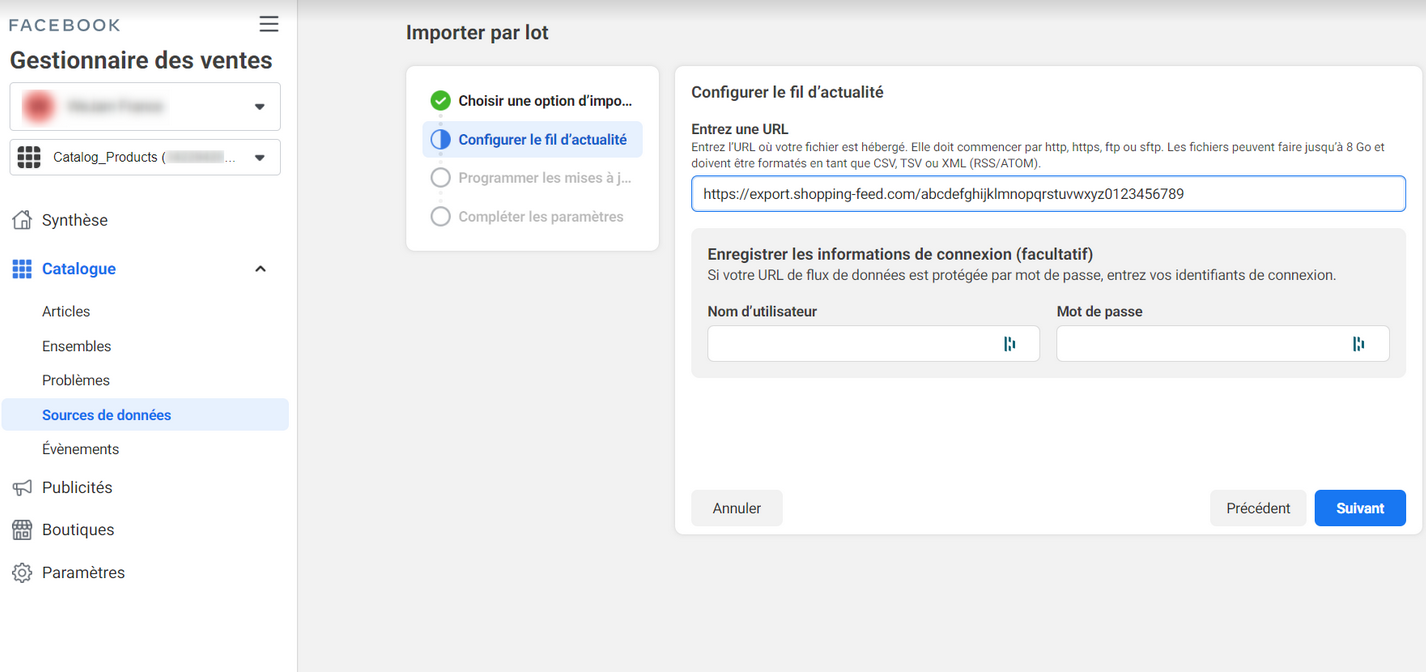Click the Catalogue grid icon
Image resolution: width=1426 pixels, height=672 pixels.
[x=22, y=269]
